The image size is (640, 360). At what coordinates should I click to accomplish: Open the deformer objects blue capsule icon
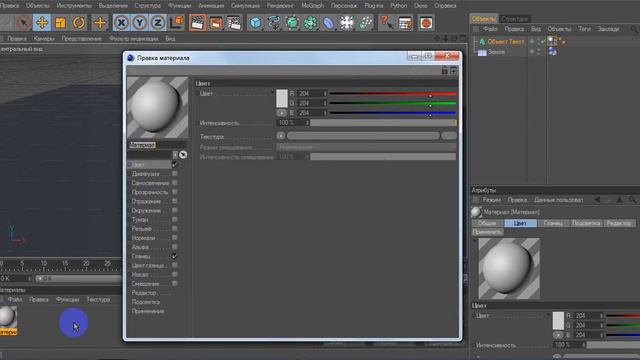click(x=329, y=23)
